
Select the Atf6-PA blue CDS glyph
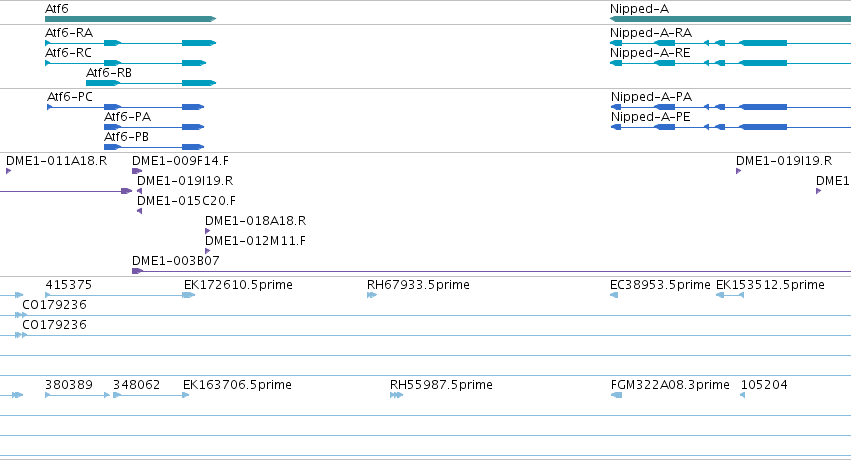pyautogui.click(x=154, y=127)
